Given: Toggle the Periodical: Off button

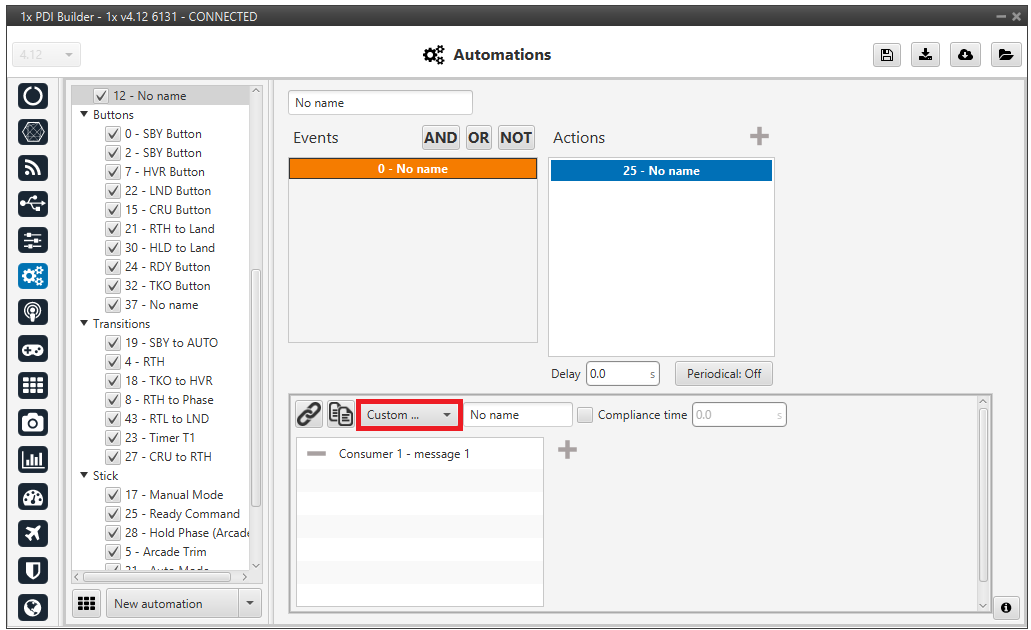Looking at the screenshot, I should pos(723,374).
